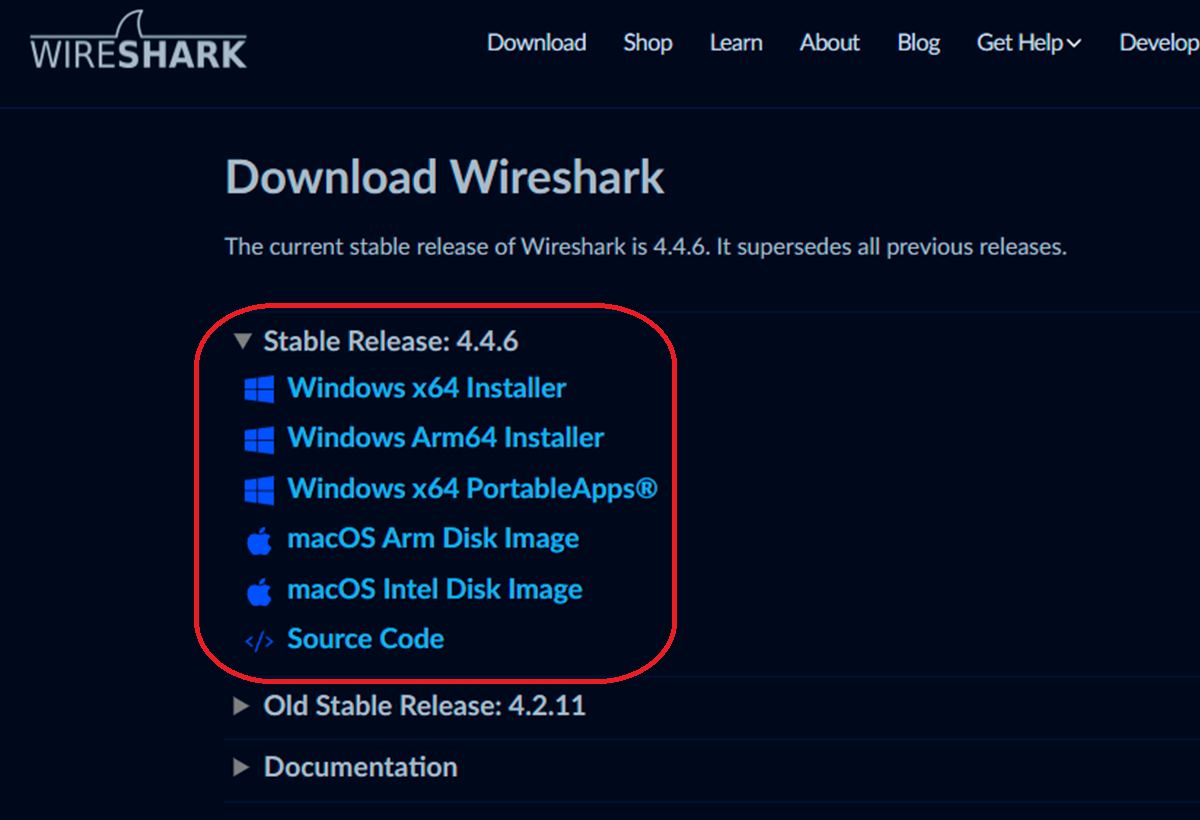Download the Windows x64 Installer
1200x820 pixels.
pos(427,388)
